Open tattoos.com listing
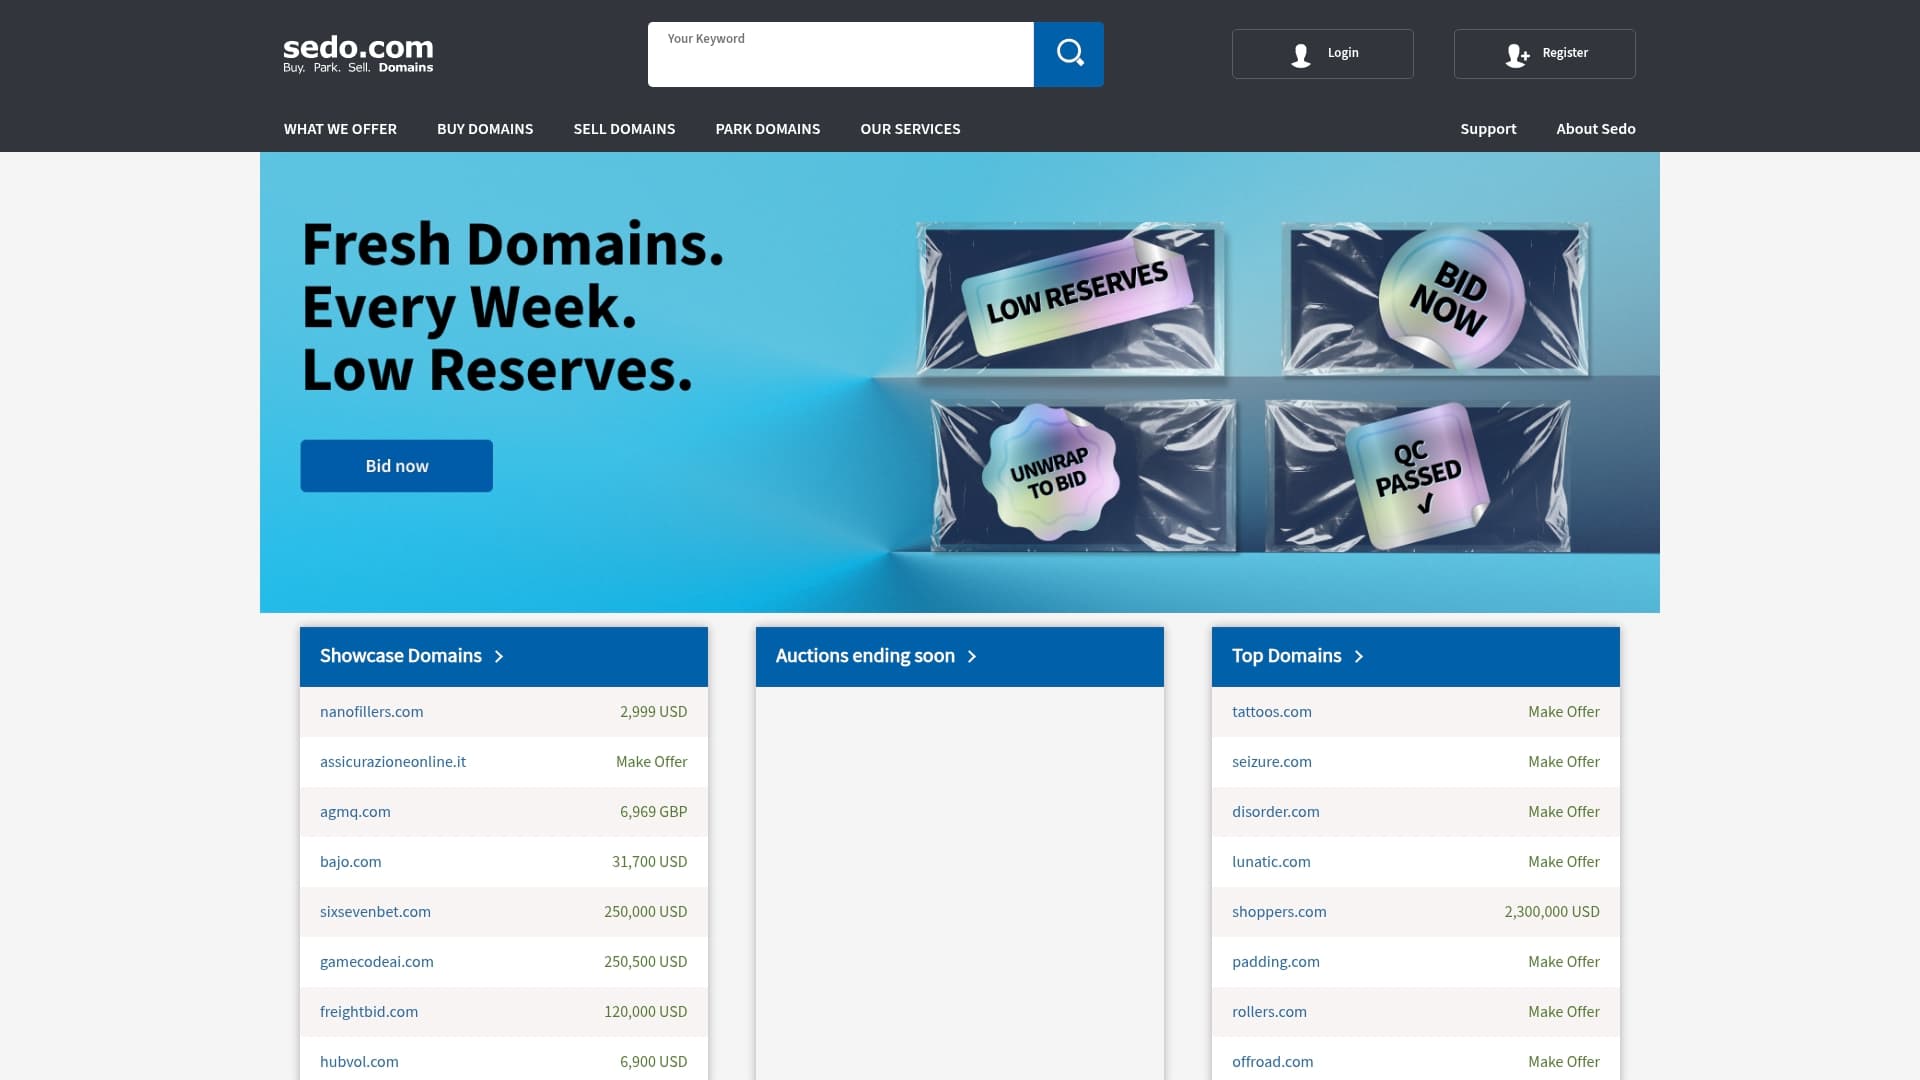Screen dimensions: 1920x1080 coord(1272,712)
